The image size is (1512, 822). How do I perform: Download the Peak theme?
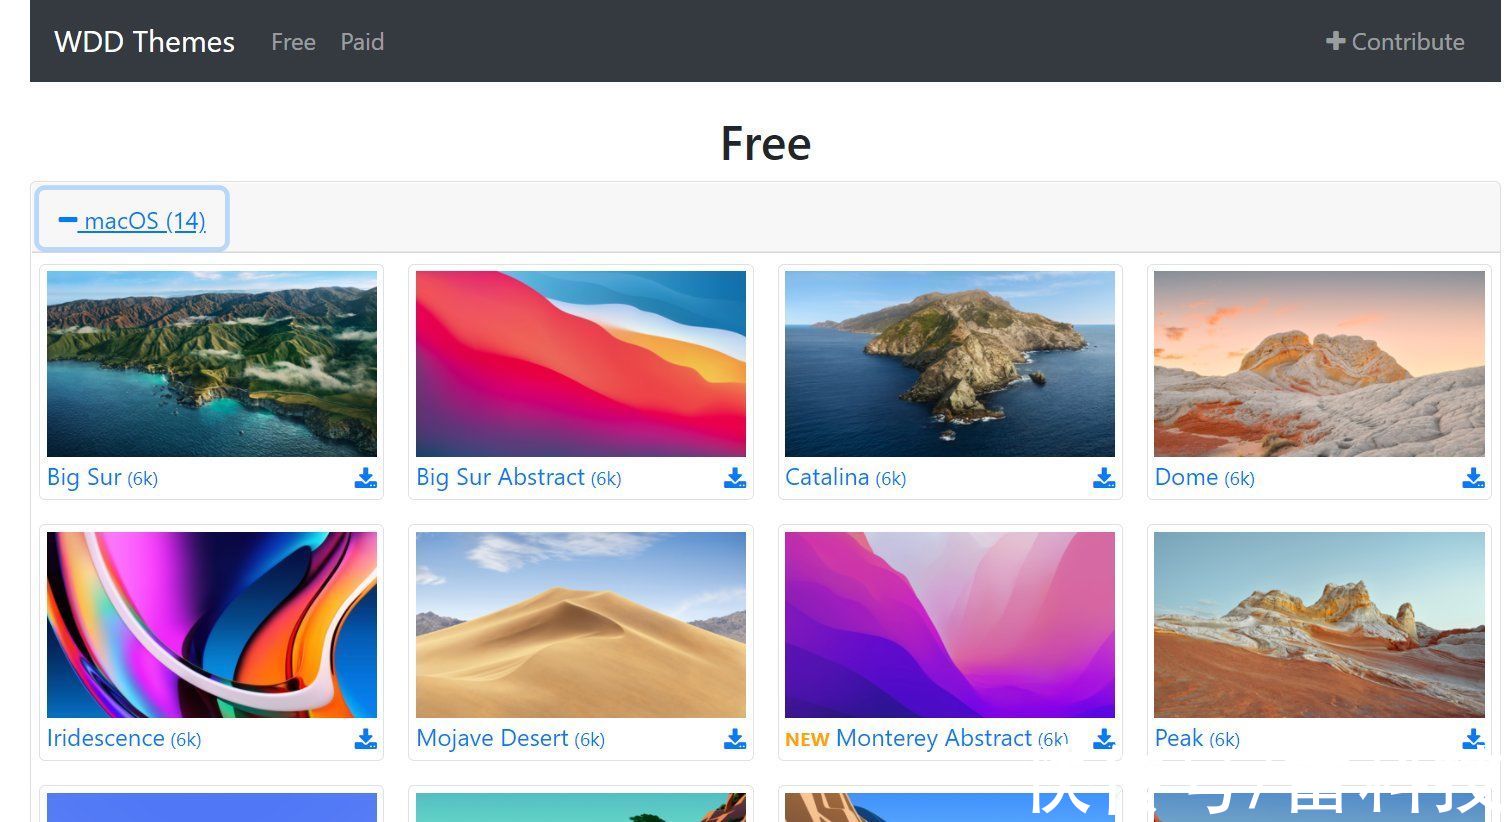click(x=1473, y=739)
